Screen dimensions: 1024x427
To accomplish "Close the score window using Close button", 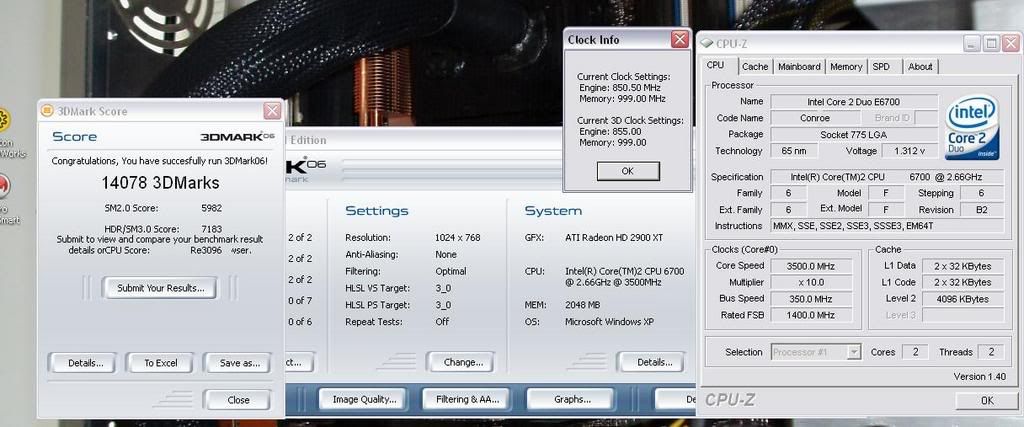I will click(238, 400).
